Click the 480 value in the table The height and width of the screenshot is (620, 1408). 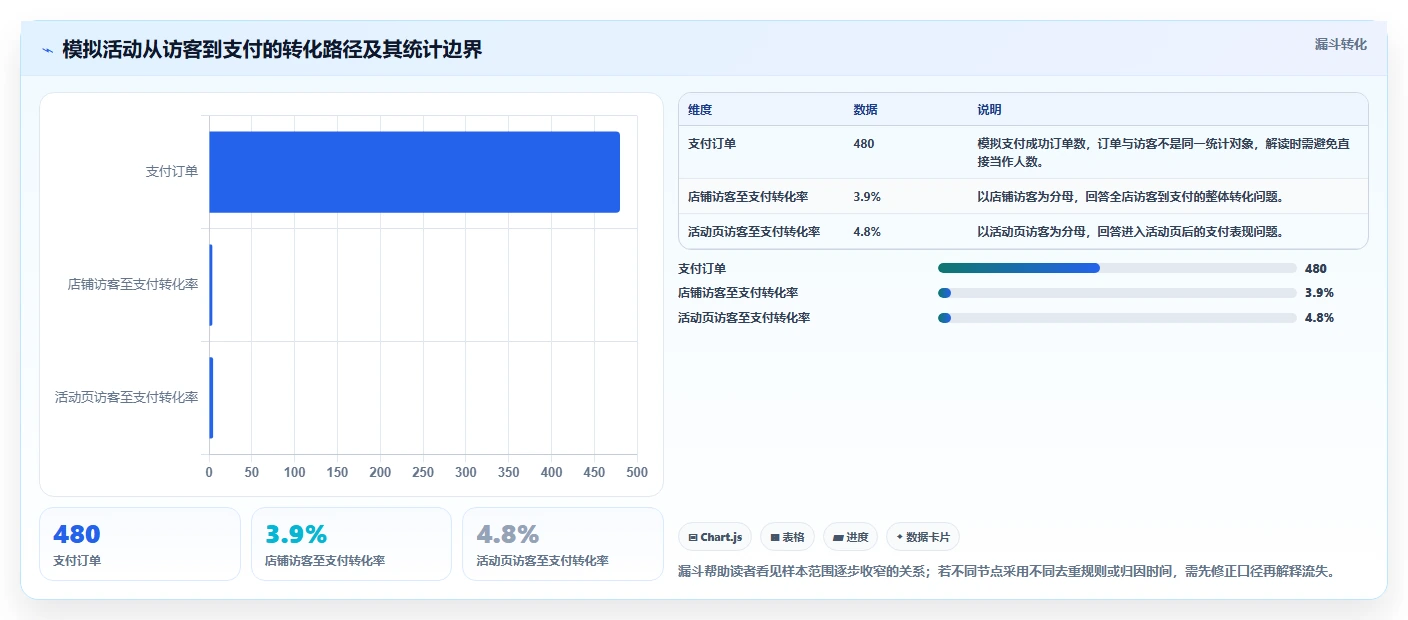click(x=864, y=144)
